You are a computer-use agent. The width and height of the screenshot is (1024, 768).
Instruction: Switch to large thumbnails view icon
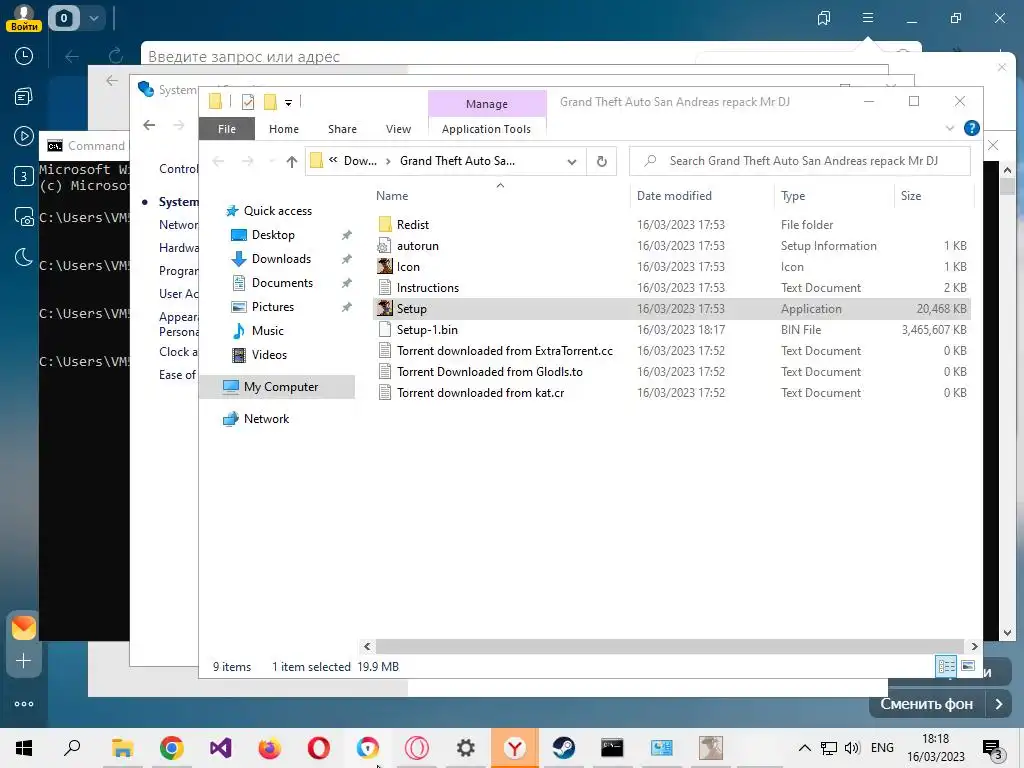(x=968, y=666)
